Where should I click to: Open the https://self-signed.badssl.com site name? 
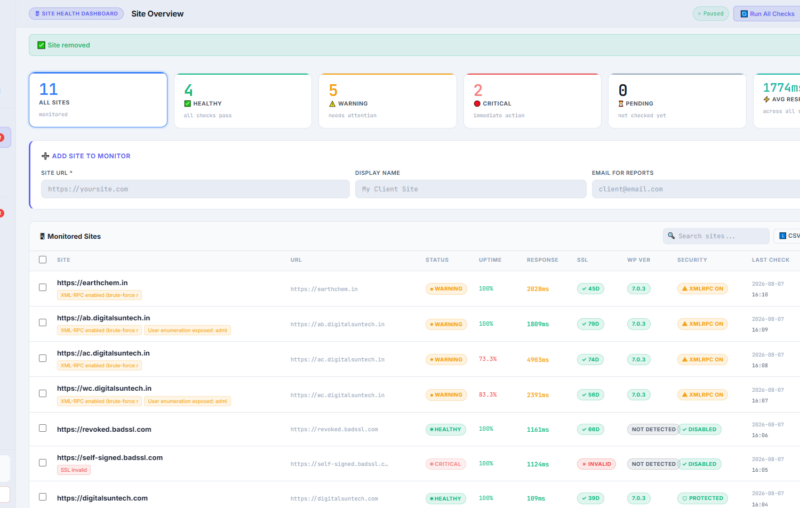pos(110,458)
